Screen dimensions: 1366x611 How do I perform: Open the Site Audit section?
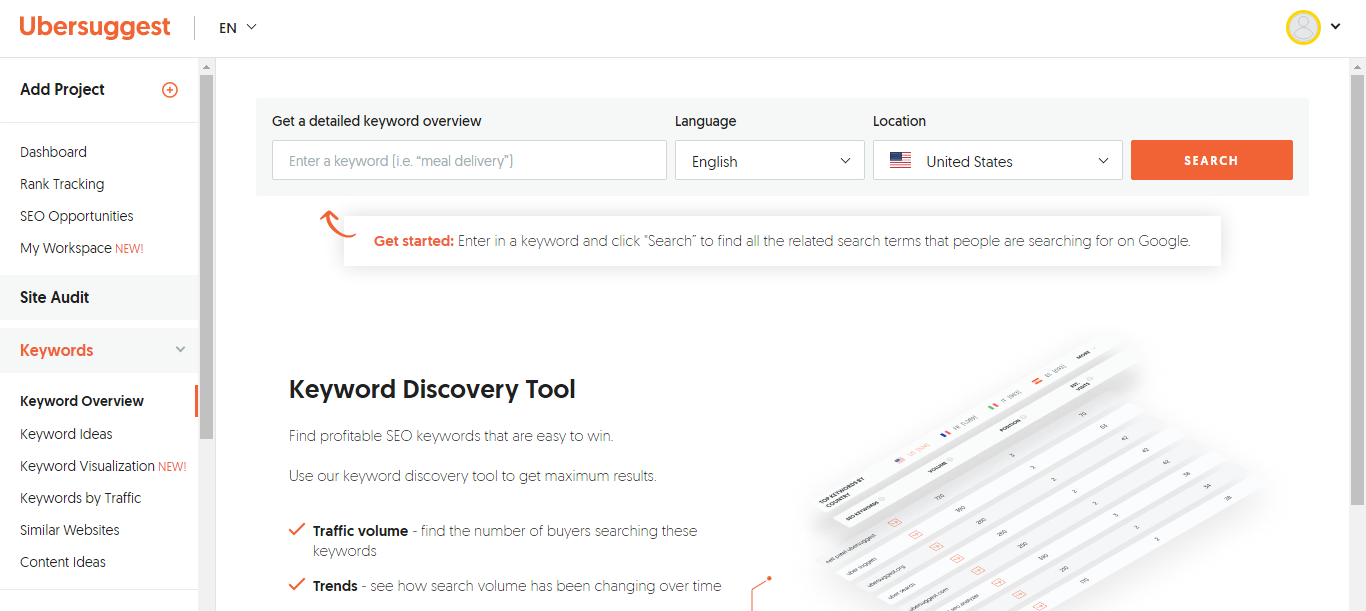click(55, 297)
